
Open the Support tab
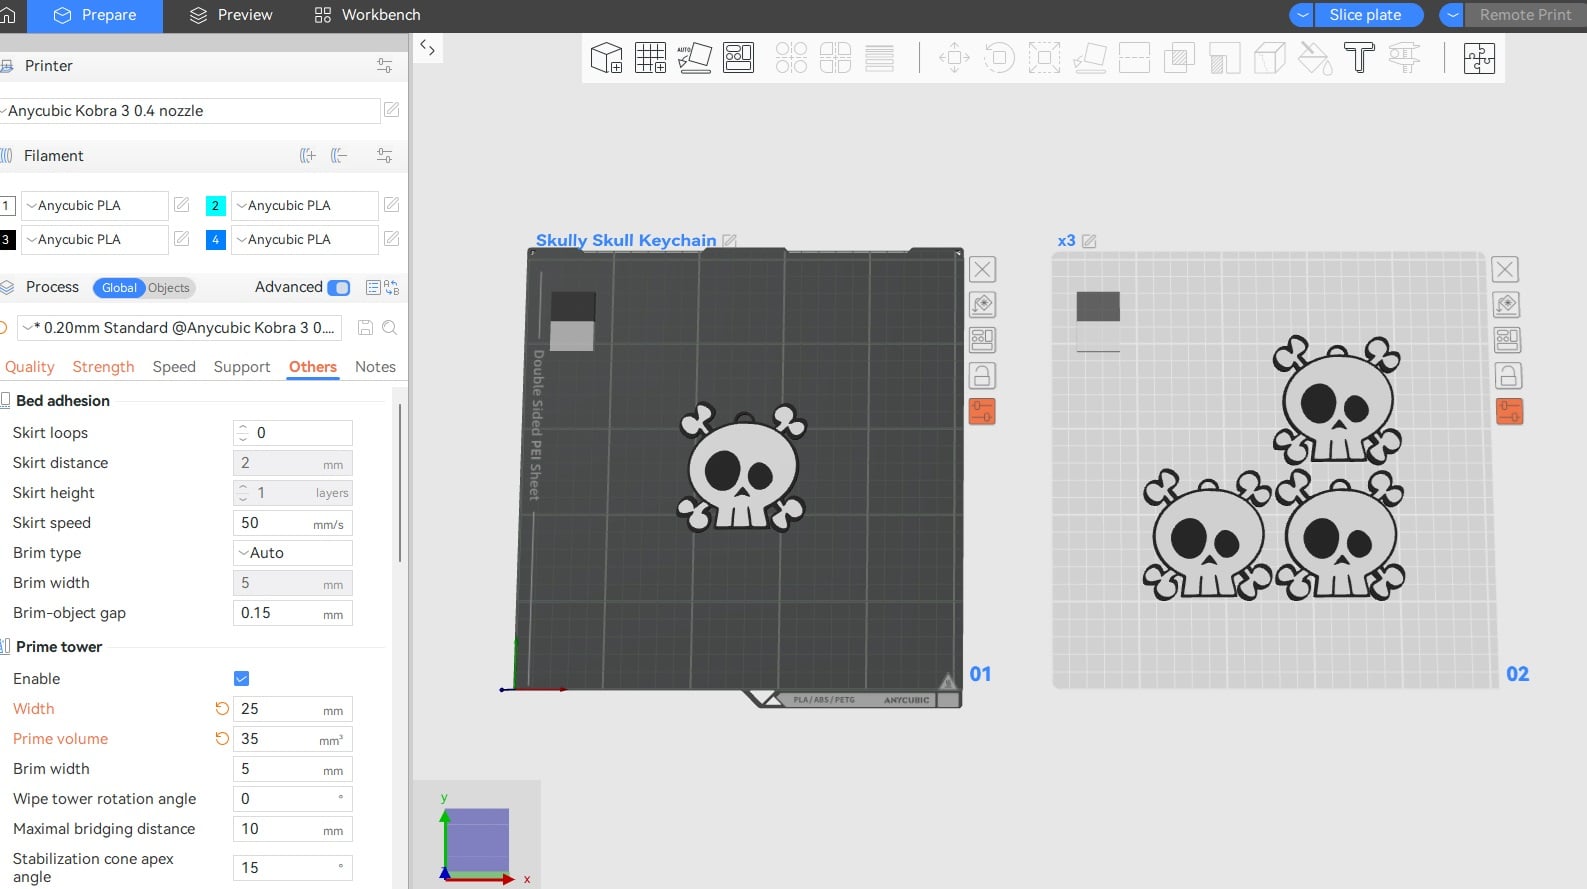pos(242,367)
